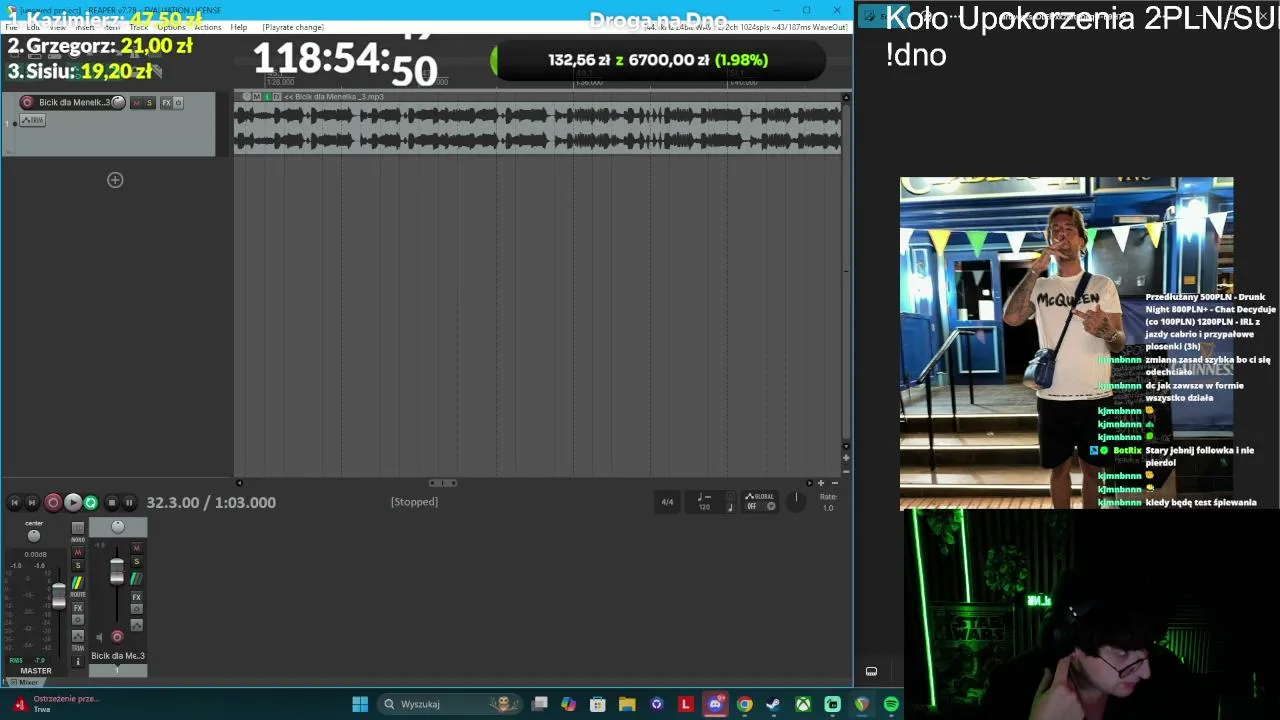Open FX chain for Bicik dla Menelka track
Viewport: 1280px width, 720px height.
click(166, 103)
